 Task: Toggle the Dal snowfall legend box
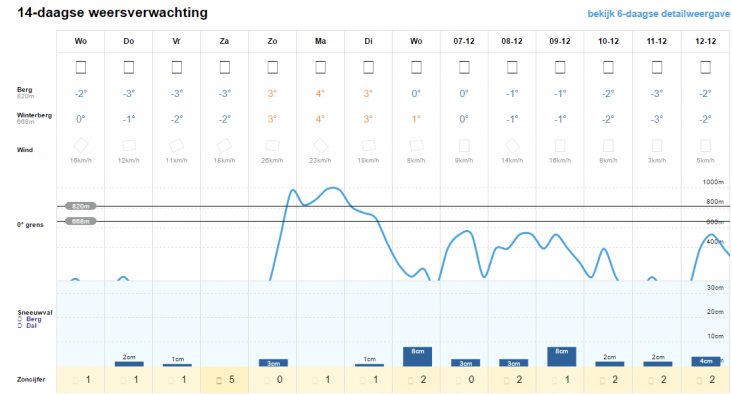point(20,326)
